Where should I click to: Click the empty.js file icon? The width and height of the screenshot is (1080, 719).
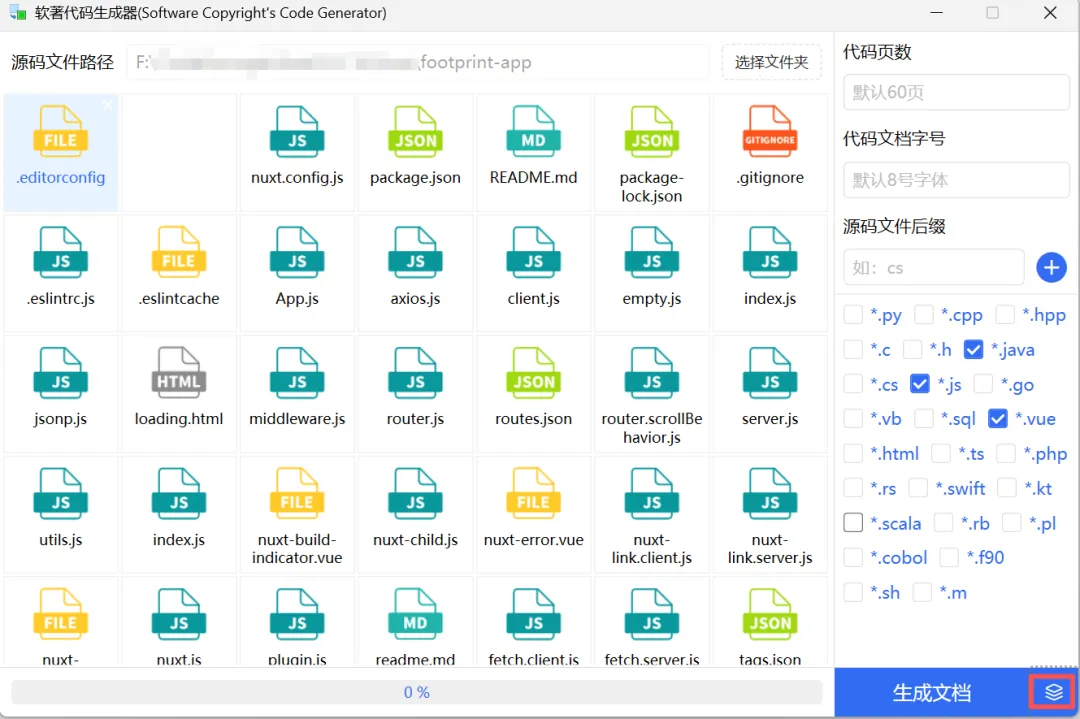pos(652,253)
